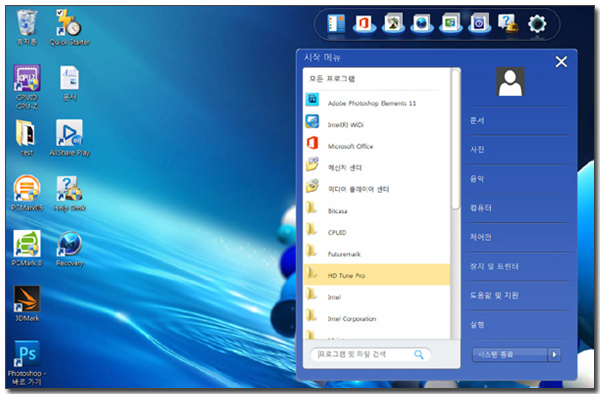The image size is (600, 394).
Task: Expand the highlighted HD Tune Pro folder
Action: (377, 274)
